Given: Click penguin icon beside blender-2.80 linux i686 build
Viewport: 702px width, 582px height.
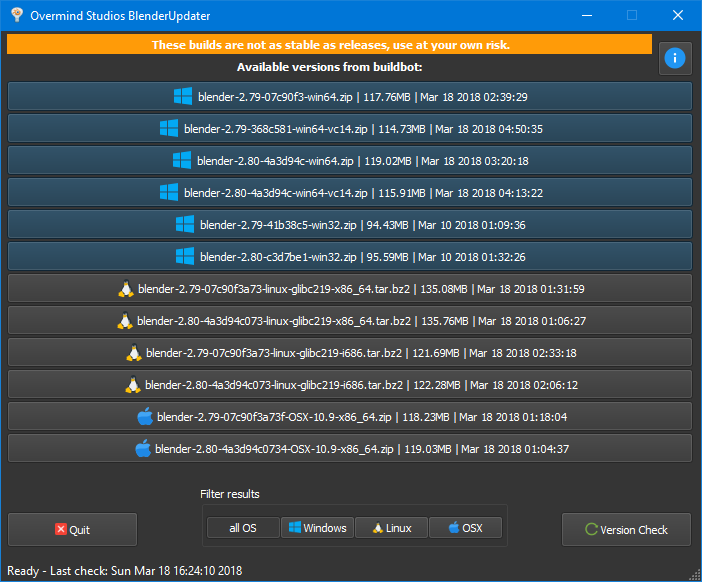Looking at the screenshot, I should point(133,385).
